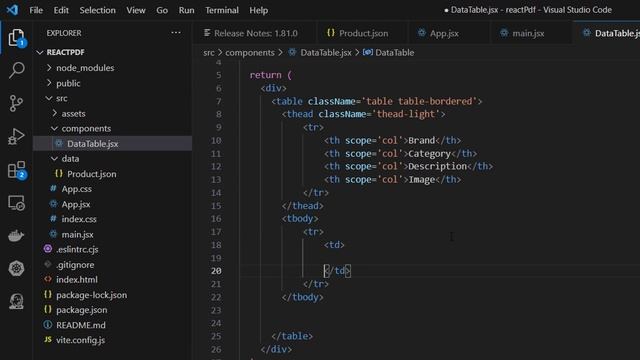Image resolution: width=640 pixels, height=360 pixels.
Task: Open the file name README.md in Explorer
Action: (x=81, y=325)
